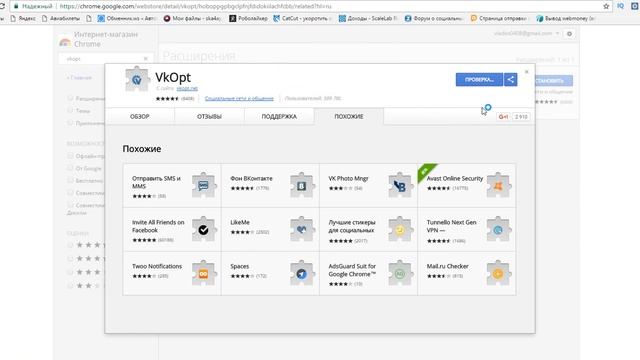
Task: Select the Темы radio filter in sidebar
Action: pos(70,110)
